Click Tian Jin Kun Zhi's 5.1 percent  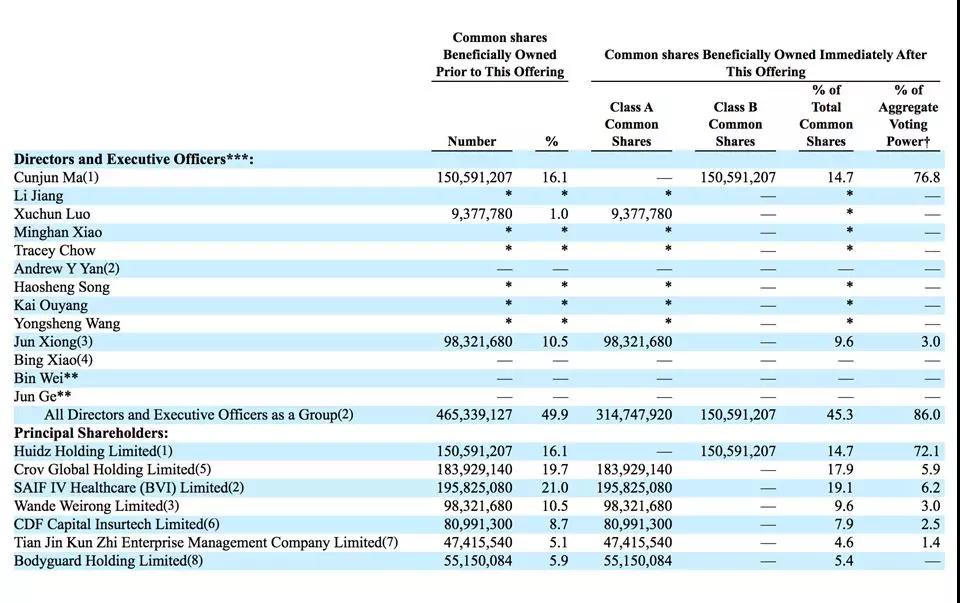coord(558,543)
